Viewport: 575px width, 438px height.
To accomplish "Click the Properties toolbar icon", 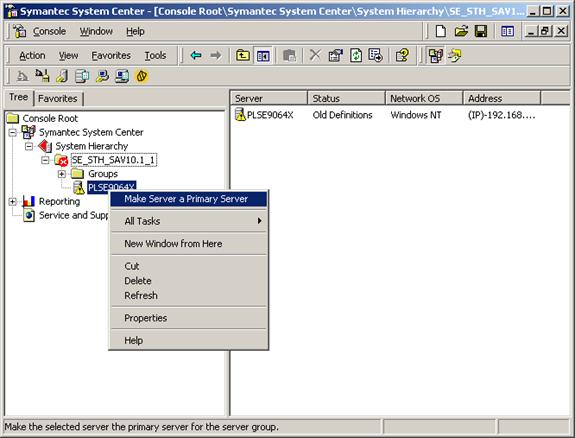I will point(335,55).
